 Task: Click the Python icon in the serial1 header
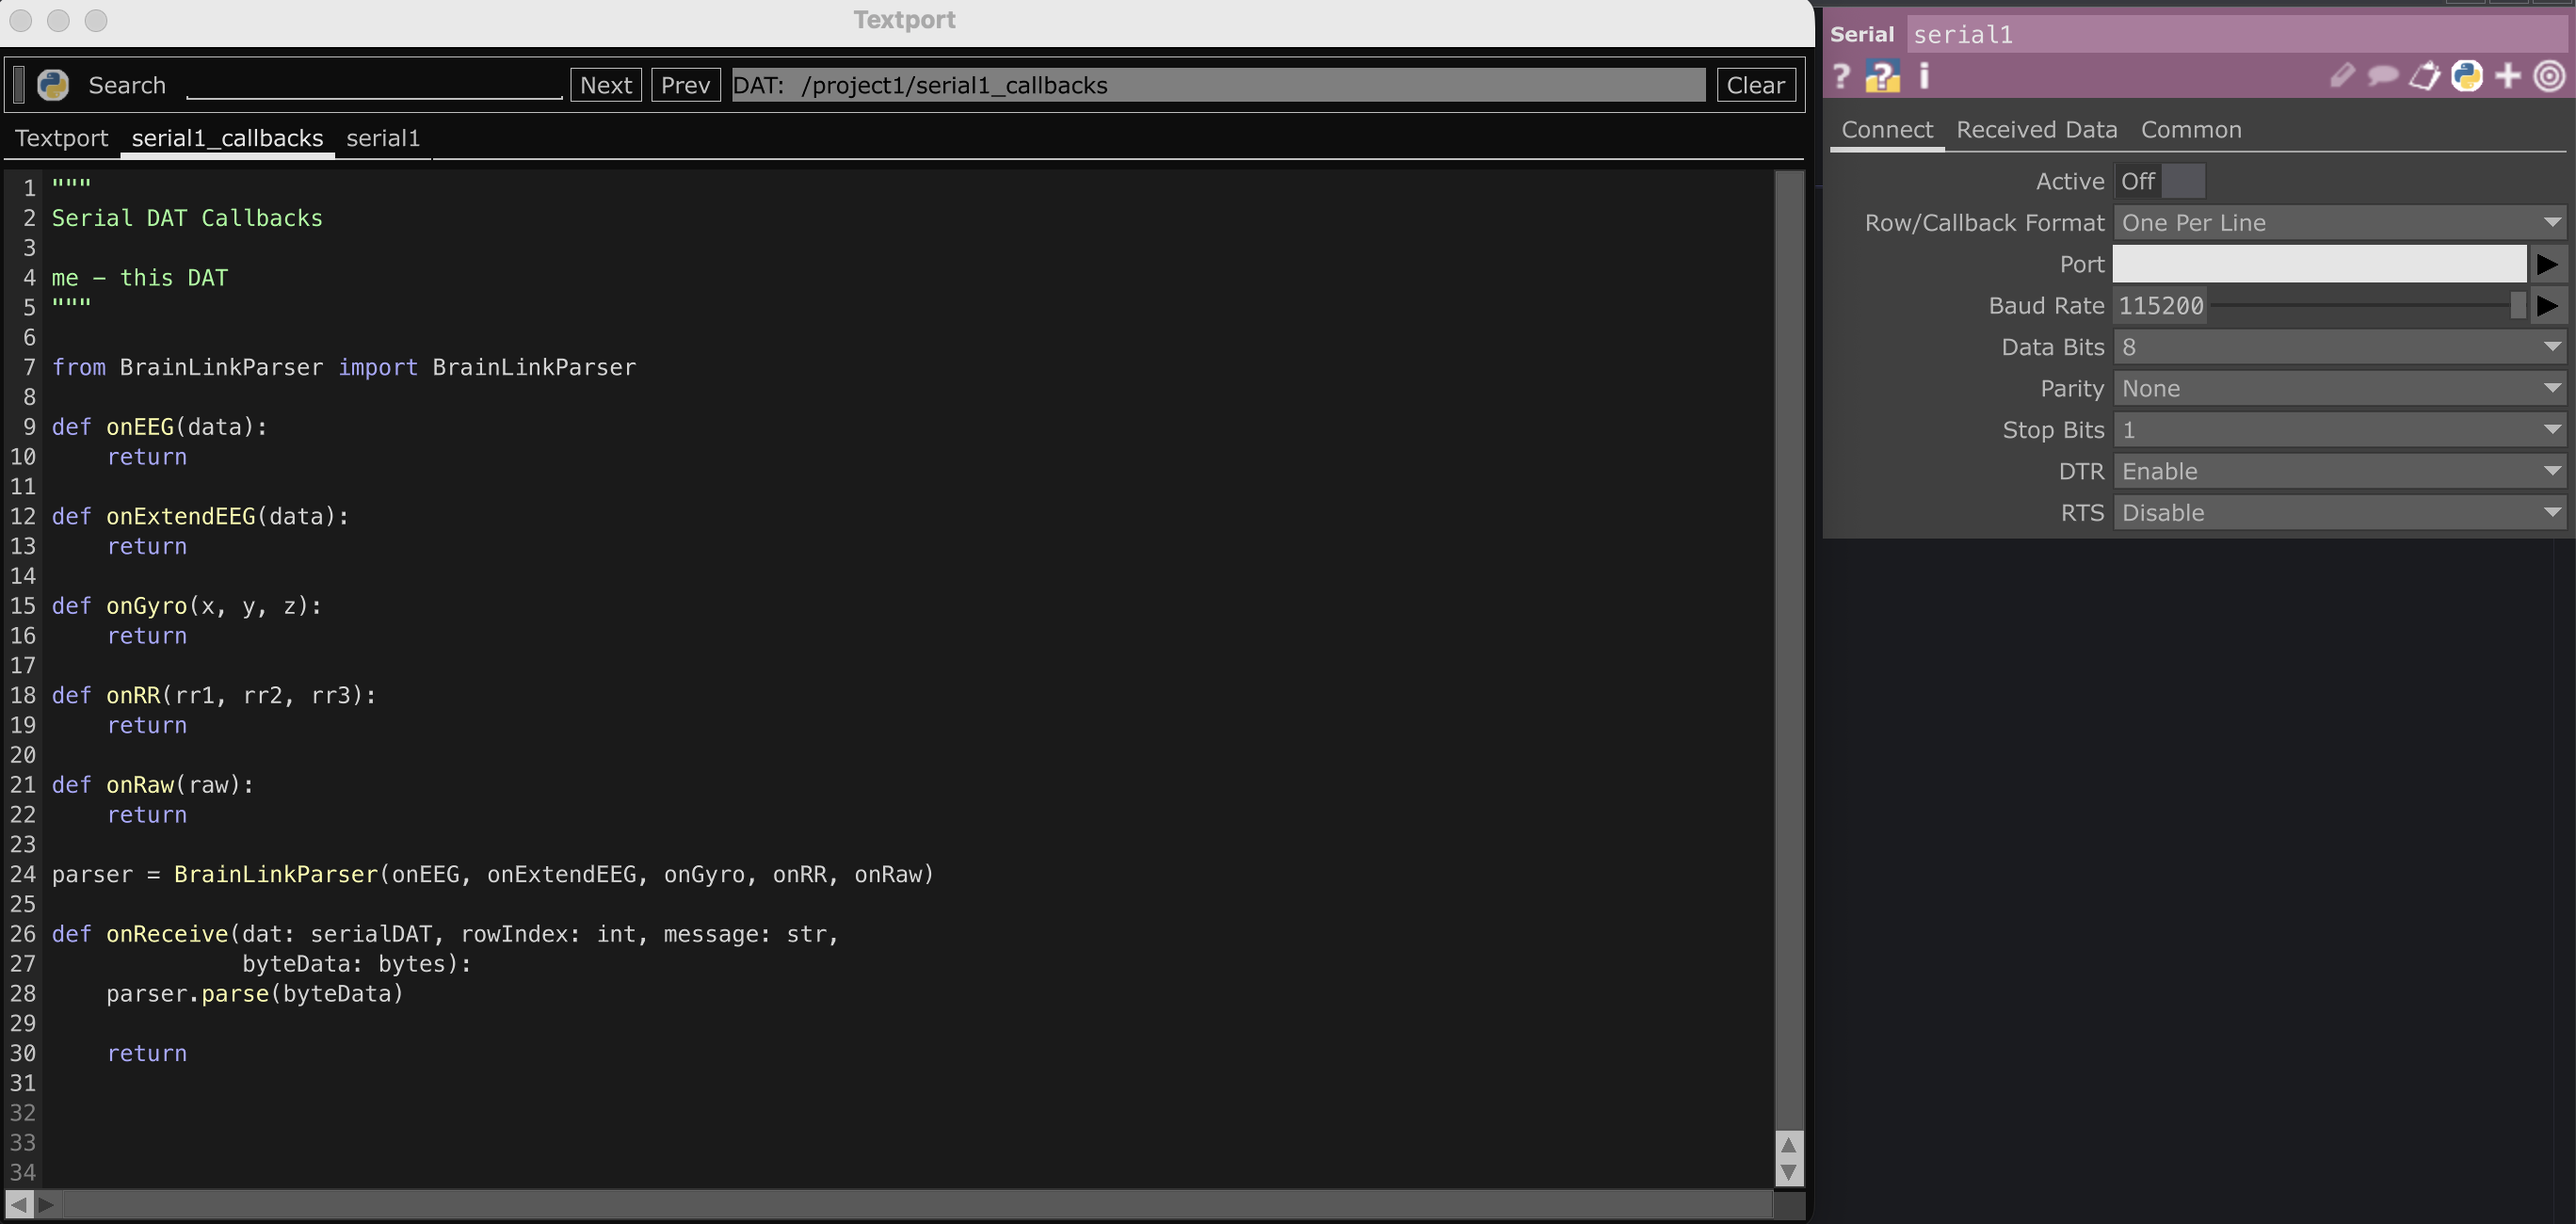(2466, 76)
